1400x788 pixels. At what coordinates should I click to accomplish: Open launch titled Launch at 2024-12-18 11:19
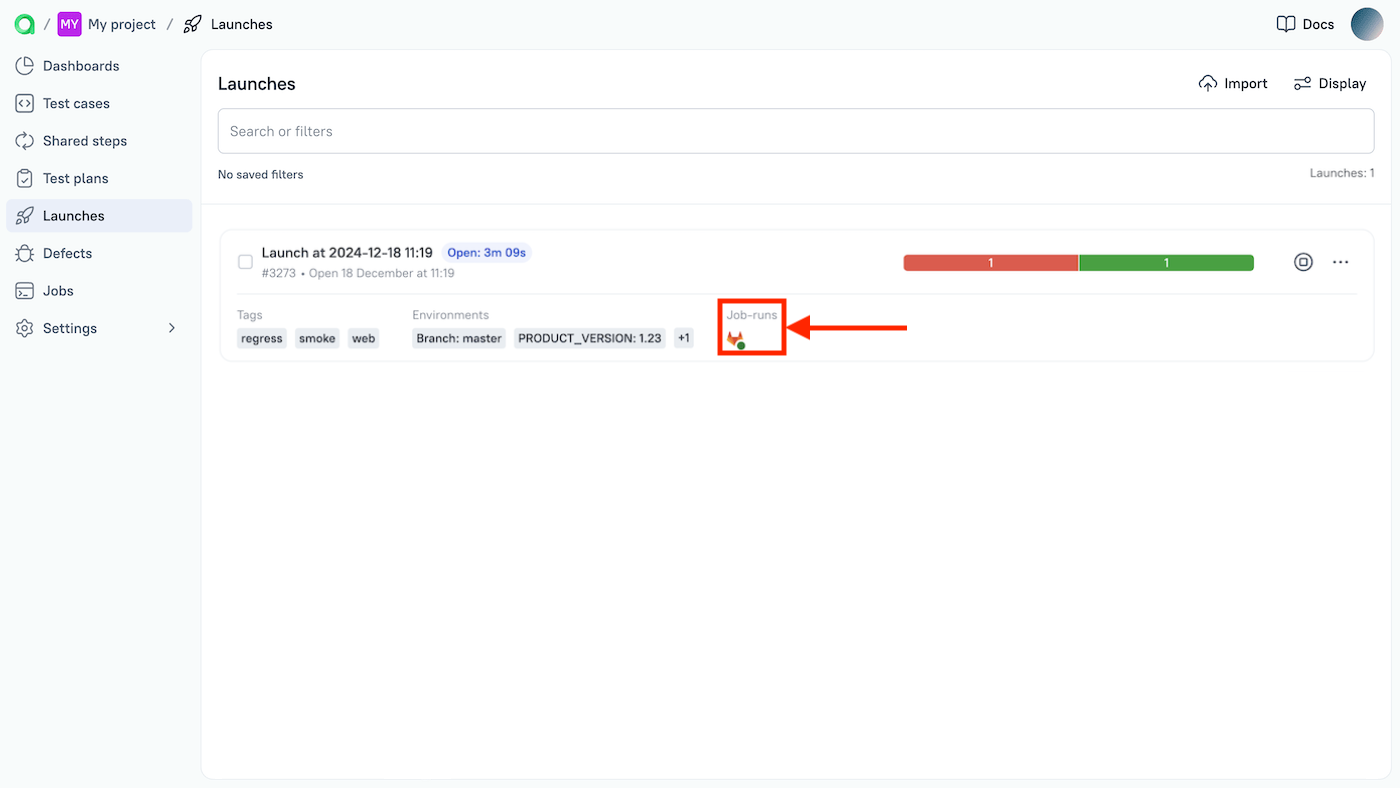pyautogui.click(x=347, y=253)
